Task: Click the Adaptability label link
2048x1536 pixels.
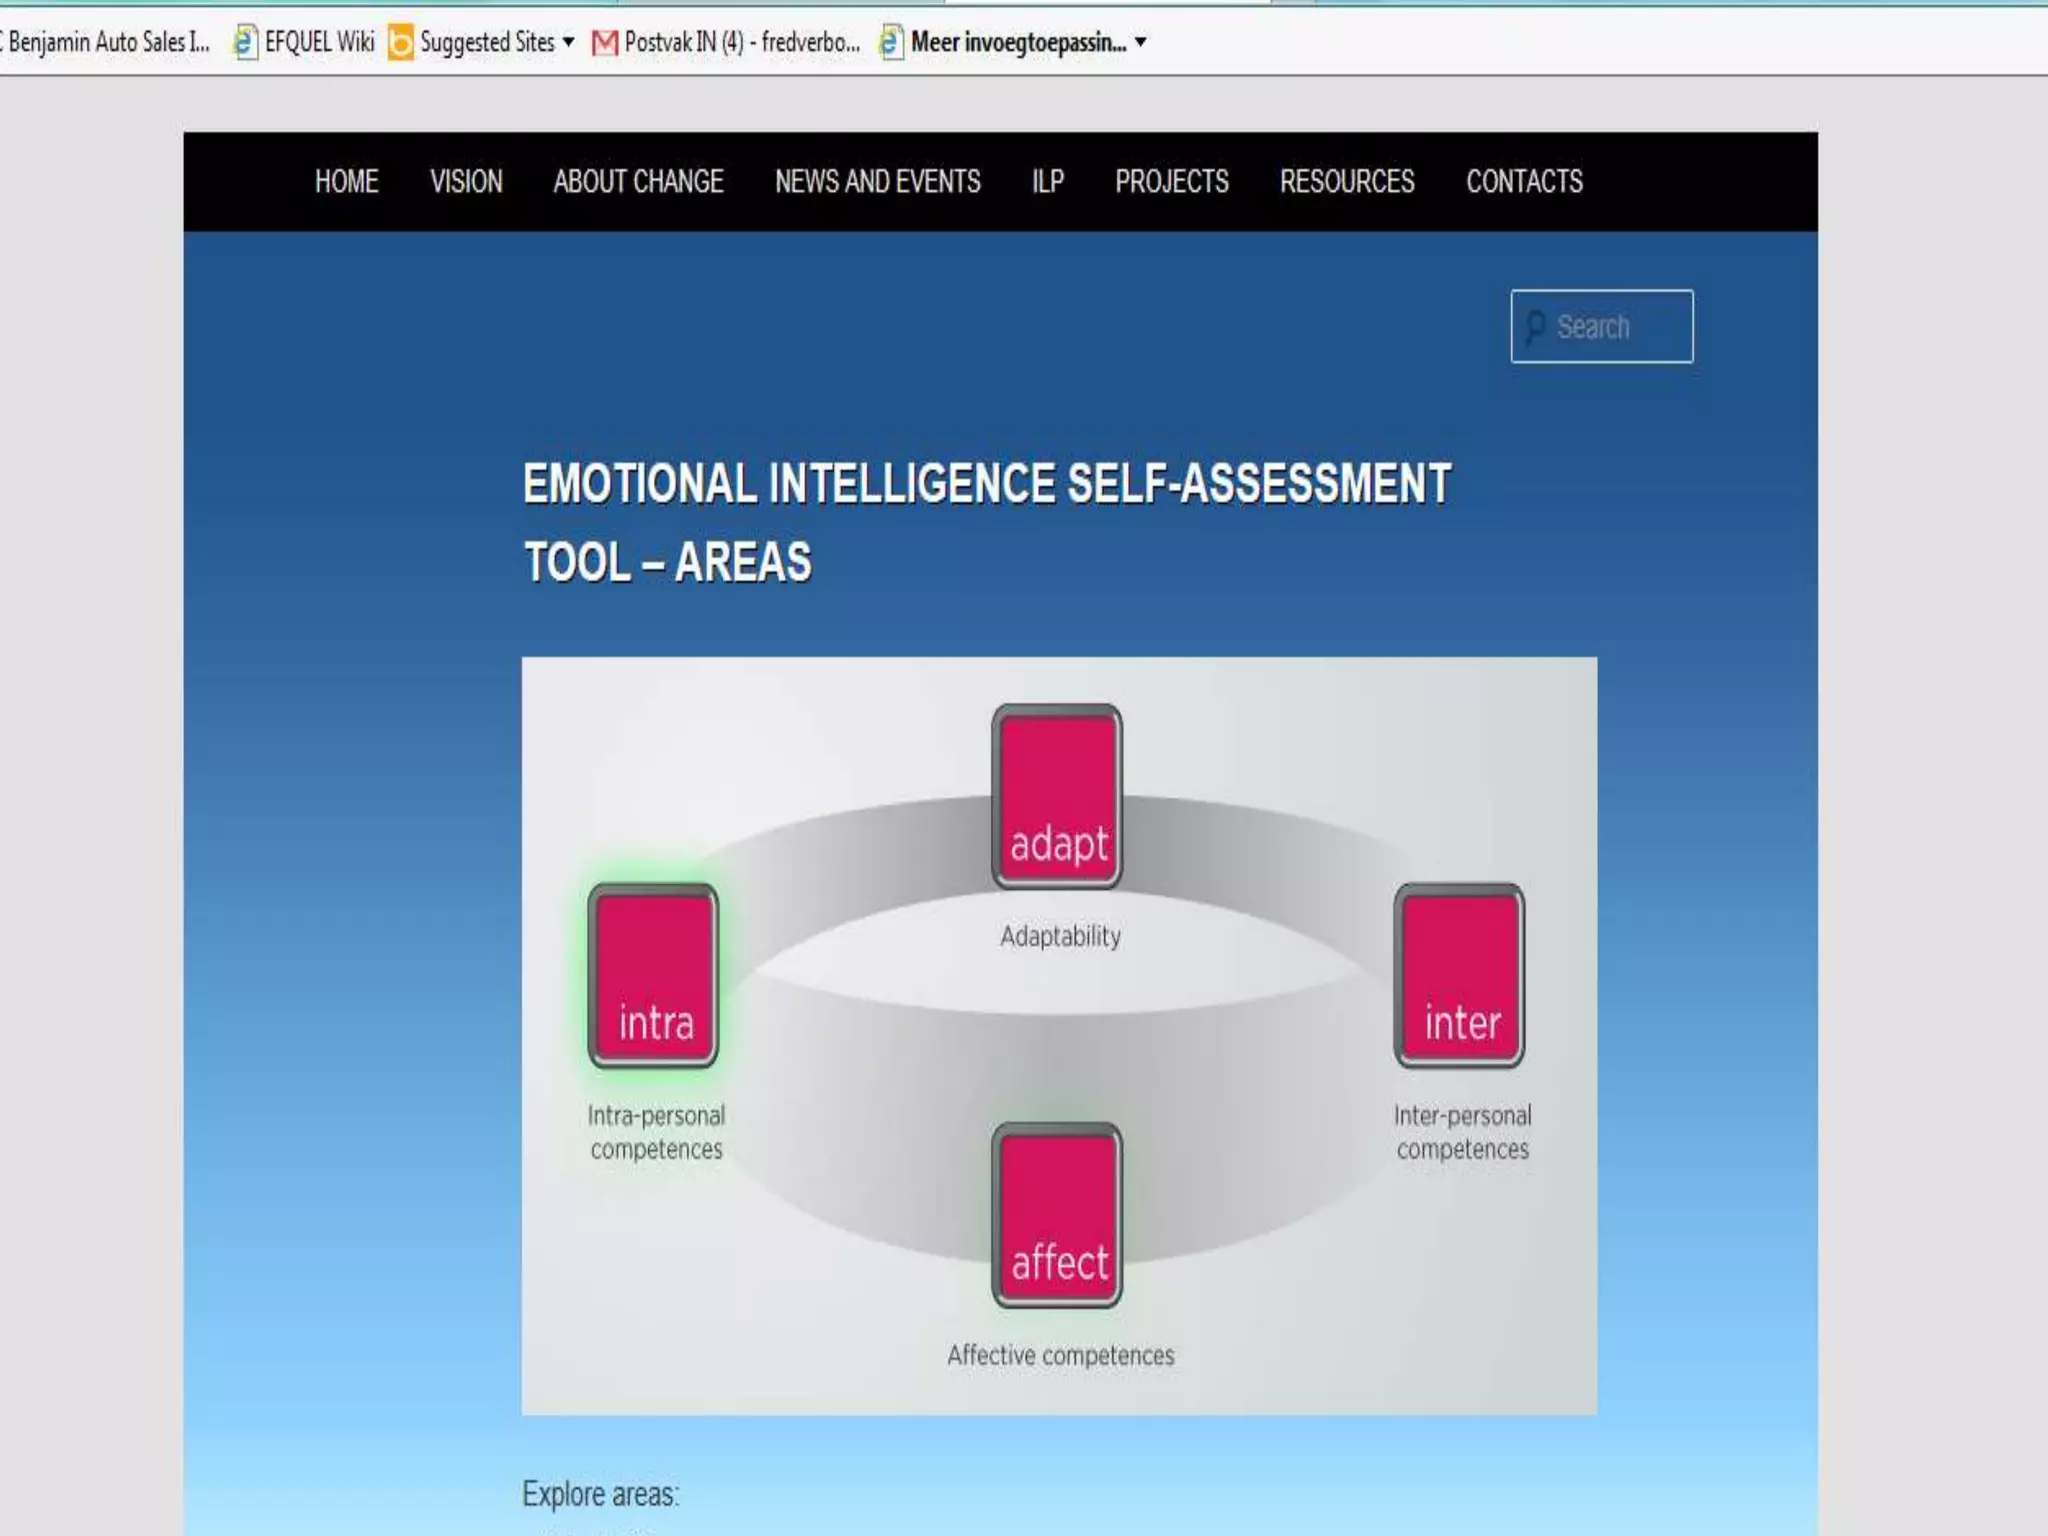Action: 1060,936
